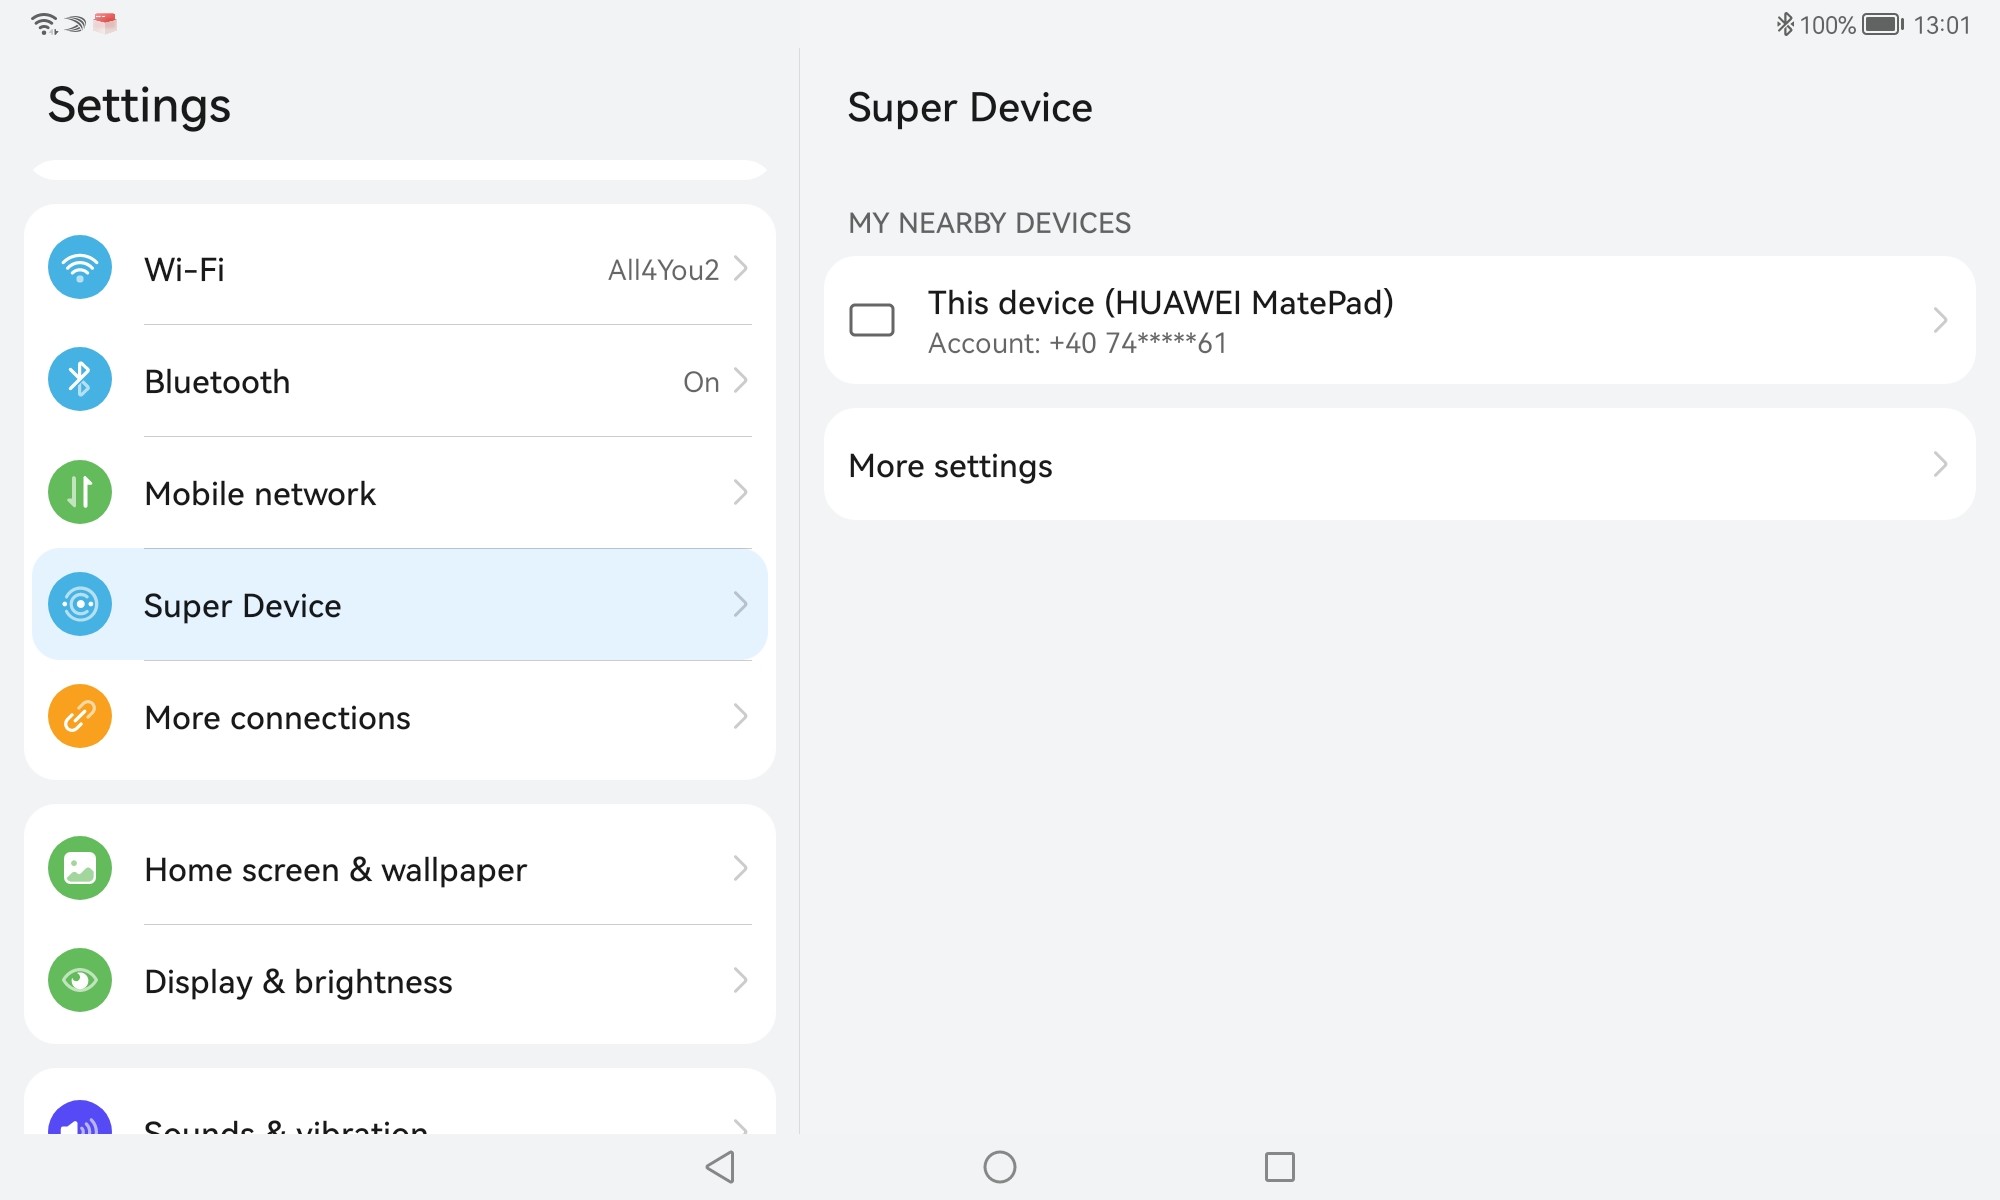Open Recents with the square button

pyautogui.click(x=1279, y=1166)
